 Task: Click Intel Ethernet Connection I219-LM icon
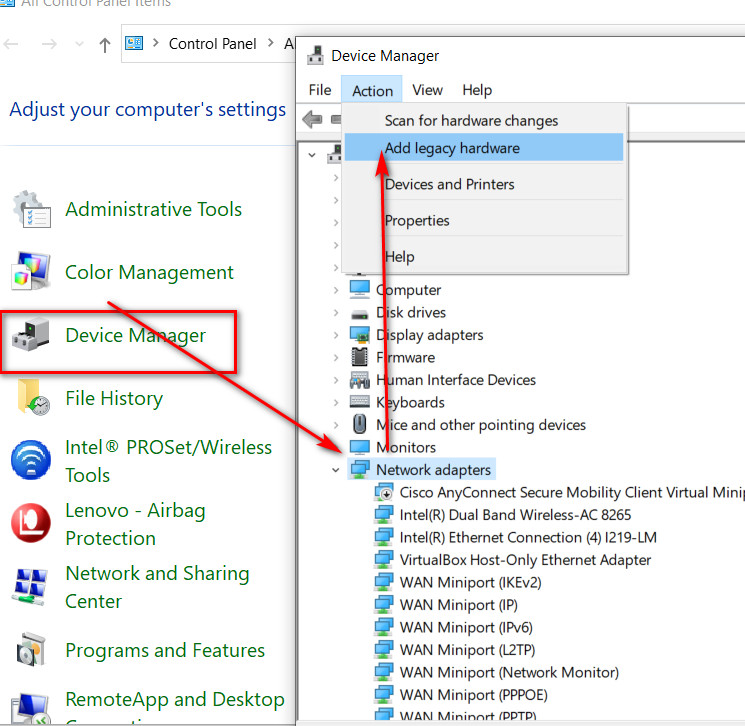384,537
